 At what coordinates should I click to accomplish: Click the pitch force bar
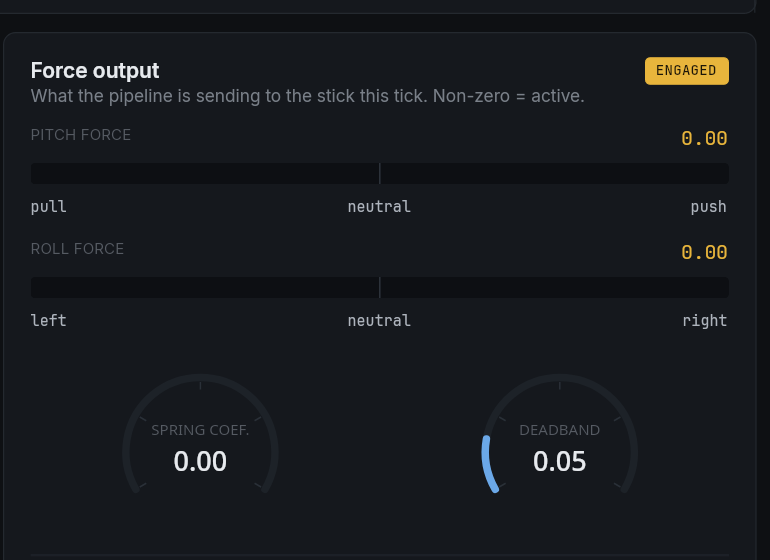click(x=379, y=174)
